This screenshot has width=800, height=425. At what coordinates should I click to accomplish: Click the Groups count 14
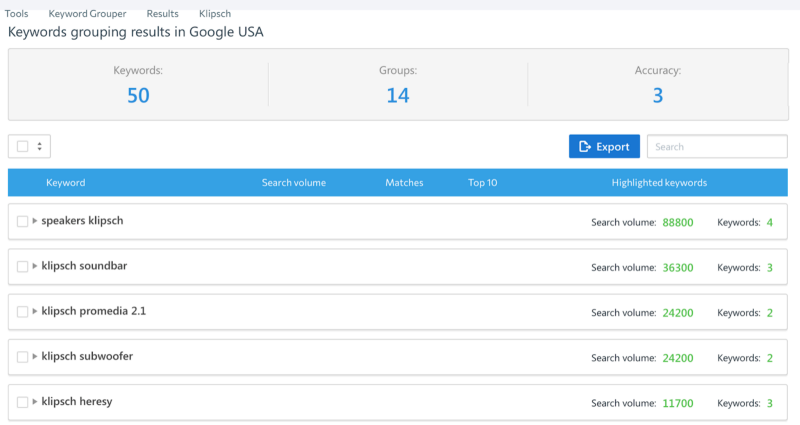(x=398, y=95)
